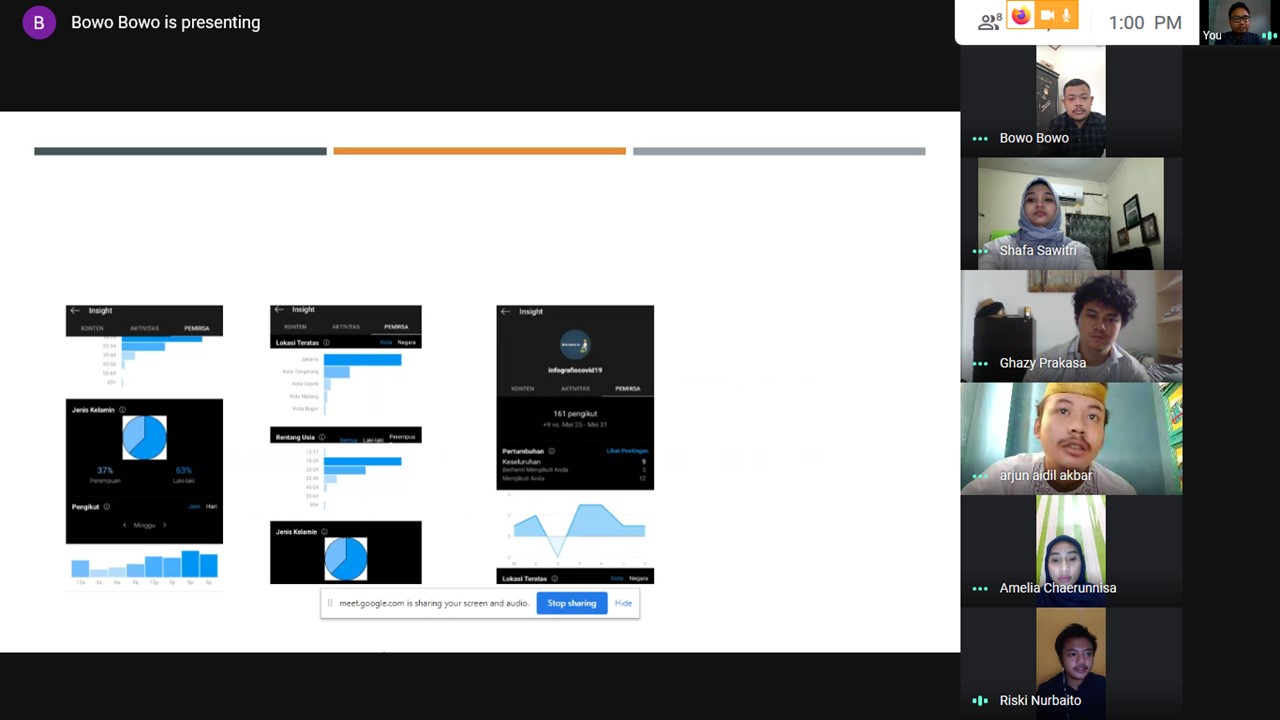
Task: Toggle the camera indicator icon
Action: tap(1047, 15)
